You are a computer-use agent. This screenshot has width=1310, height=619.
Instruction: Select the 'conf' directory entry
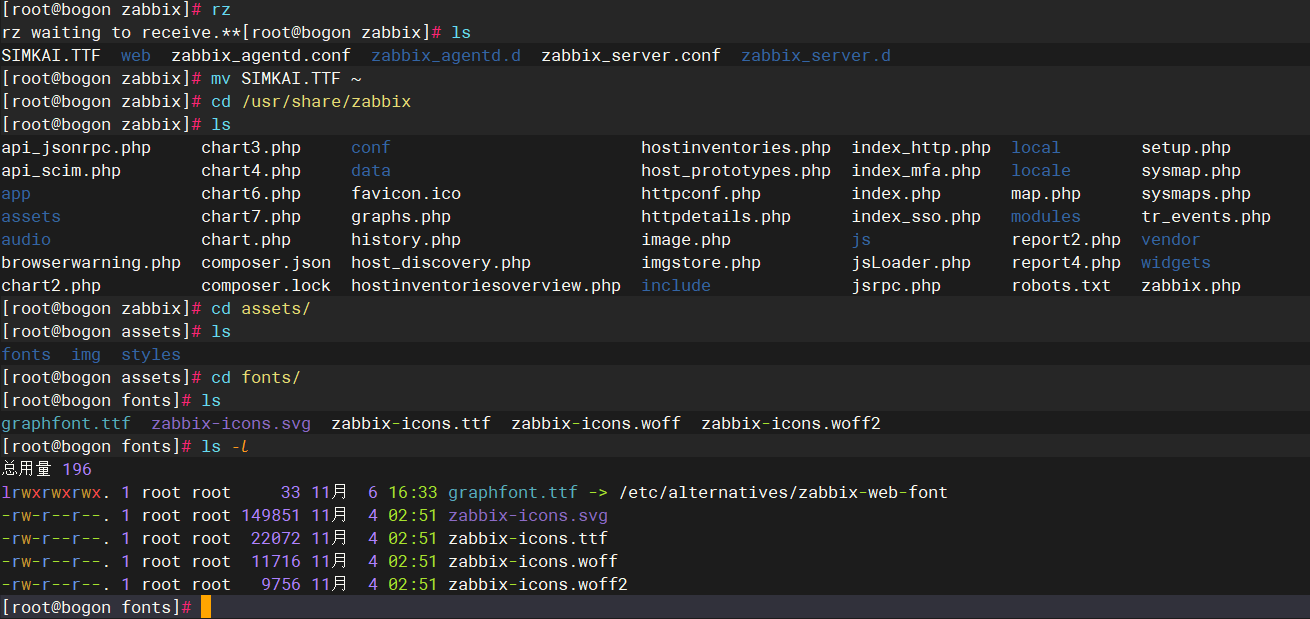[371, 147]
